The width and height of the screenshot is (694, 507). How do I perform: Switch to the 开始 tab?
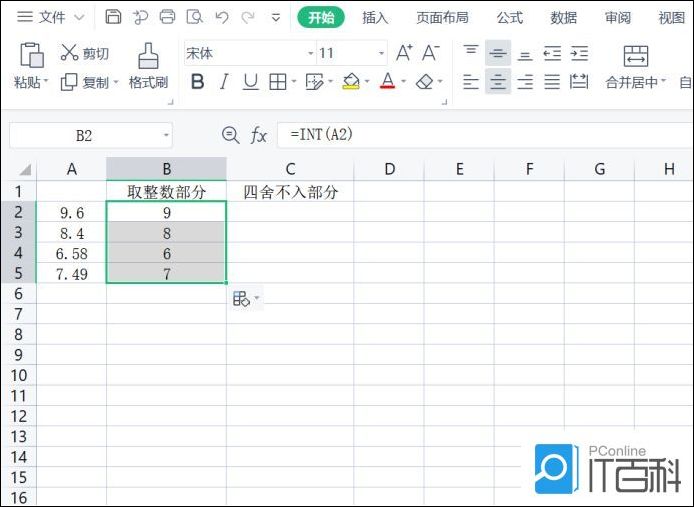(x=321, y=17)
